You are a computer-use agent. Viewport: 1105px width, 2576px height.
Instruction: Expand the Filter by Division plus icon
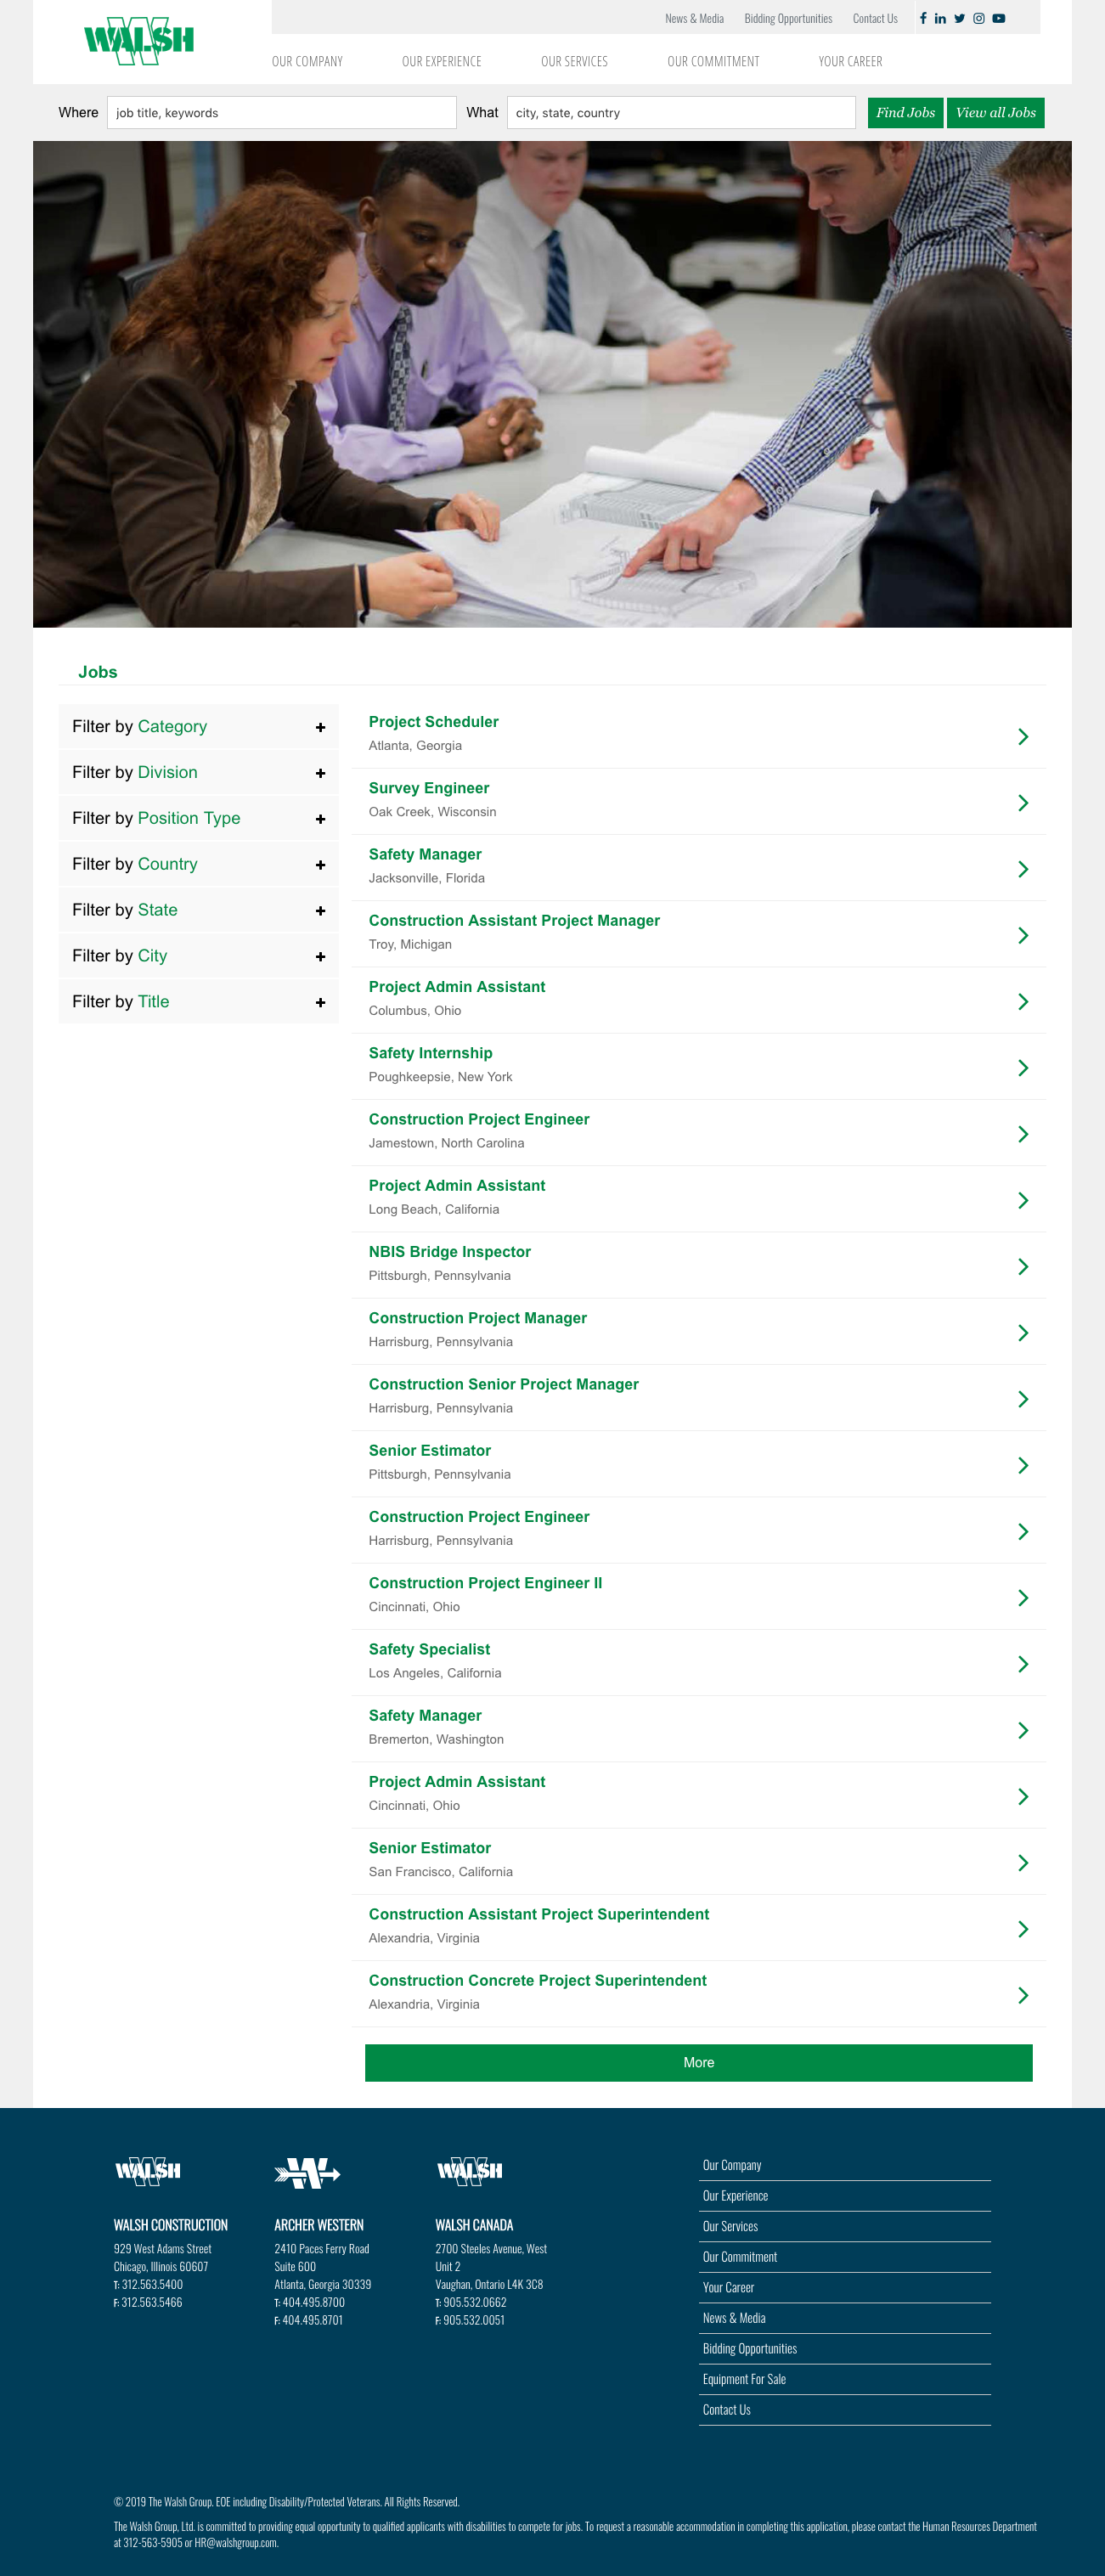point(320,773)
